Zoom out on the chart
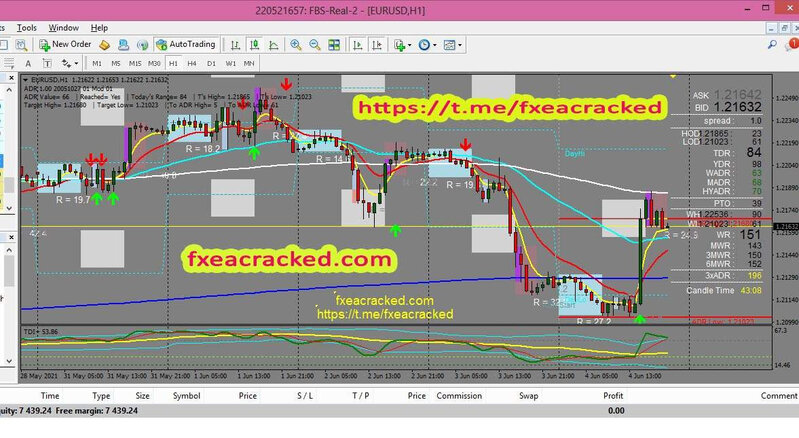799x438 pixels. tap(315, 45)
